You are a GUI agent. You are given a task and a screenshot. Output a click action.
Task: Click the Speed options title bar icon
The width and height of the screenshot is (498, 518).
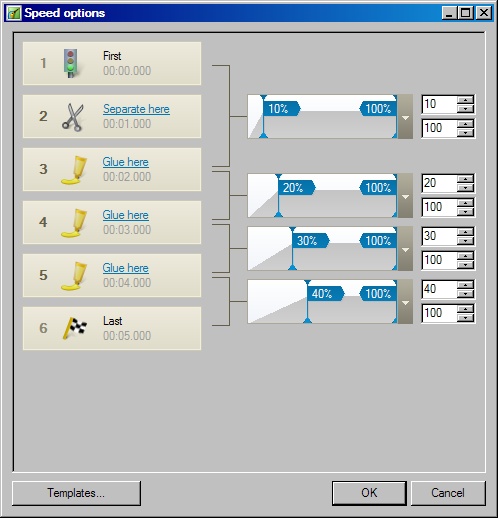coord(14,13)
